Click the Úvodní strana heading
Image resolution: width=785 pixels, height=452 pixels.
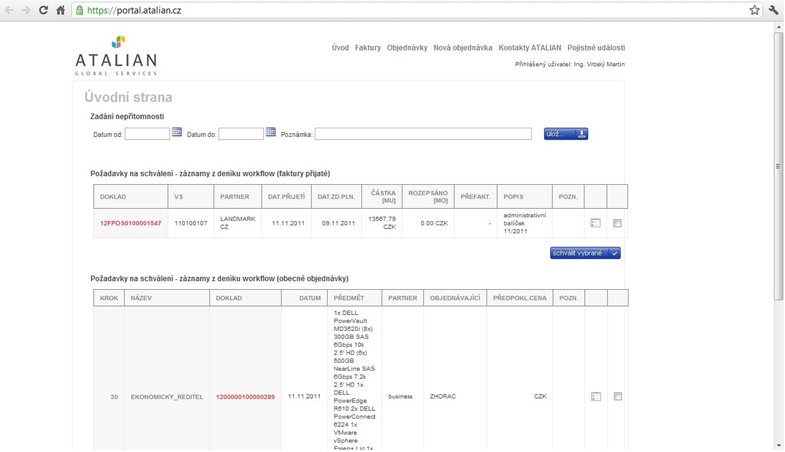128,97
